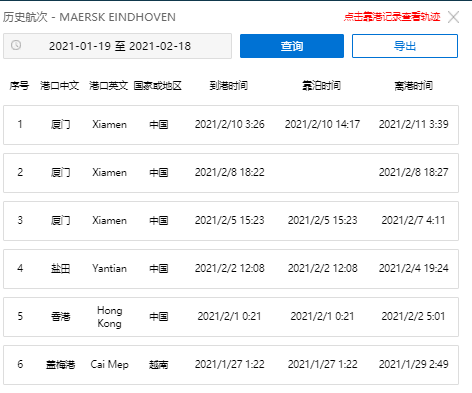Select departure time 2021/1/29 2:49

point(414,364)
